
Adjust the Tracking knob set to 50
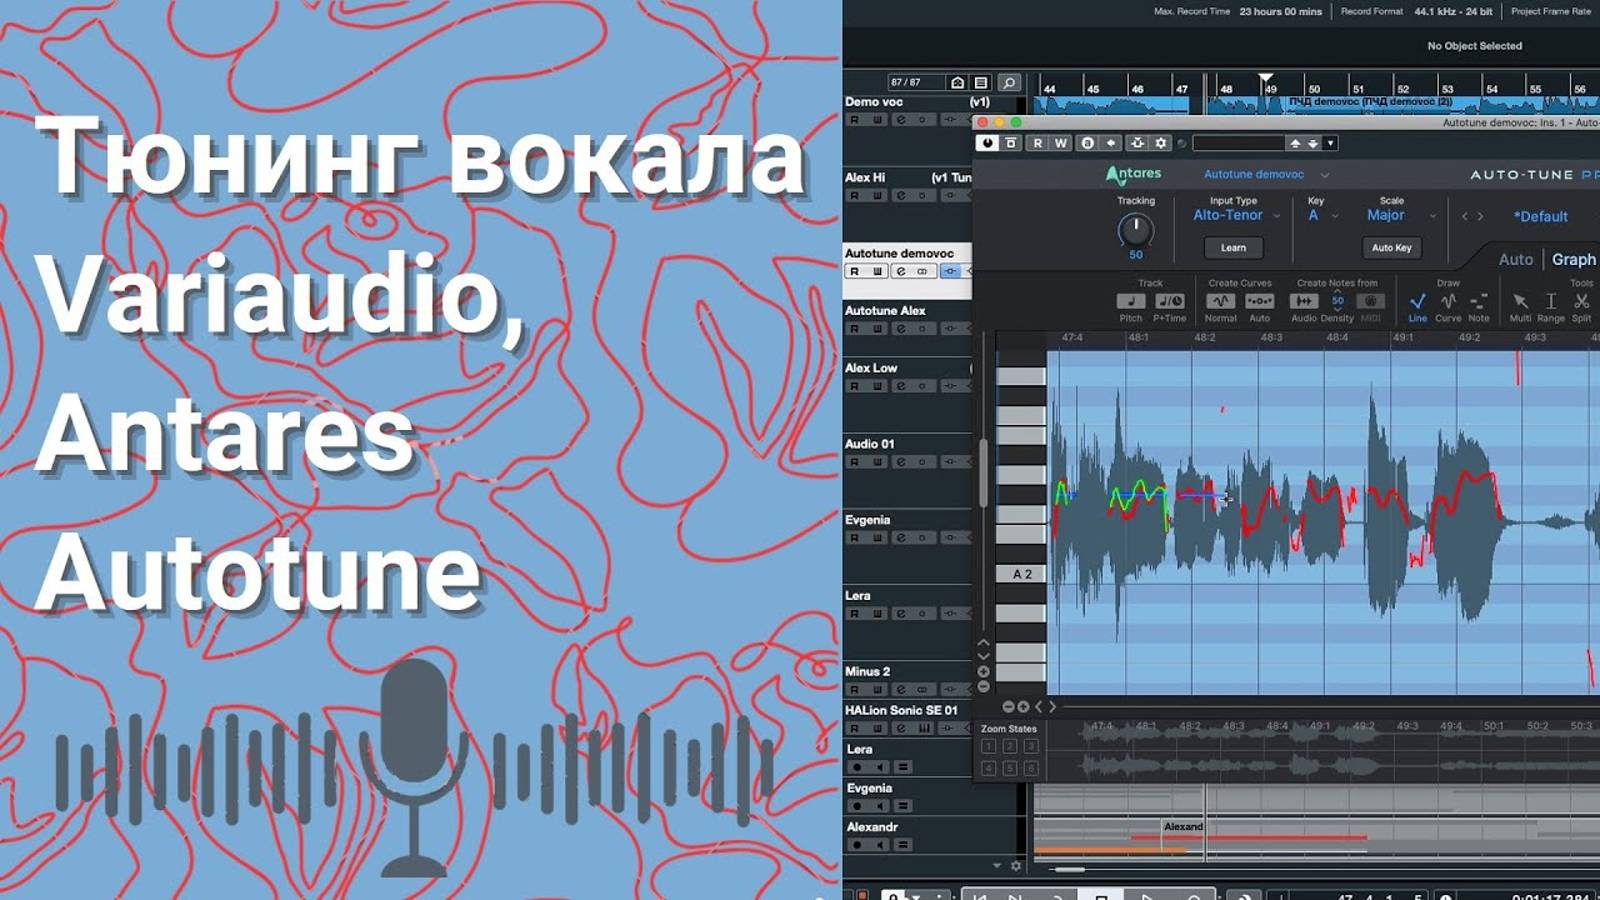(1136, 228)
